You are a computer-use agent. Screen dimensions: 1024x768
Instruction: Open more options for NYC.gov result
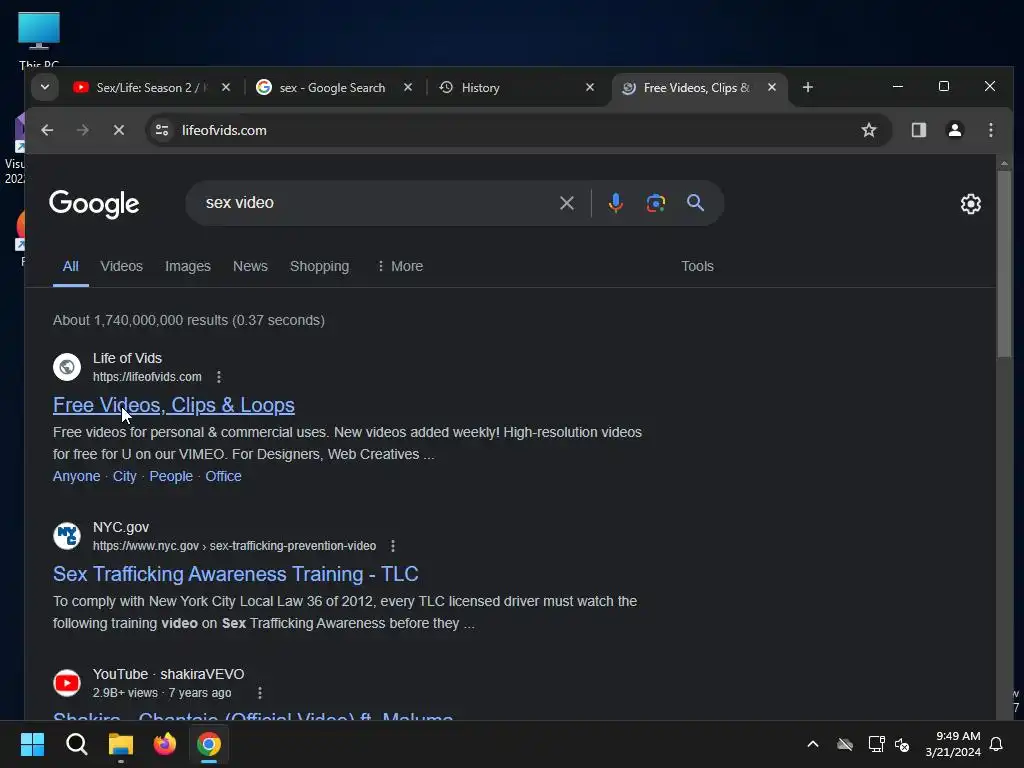(x=392, y=546)
